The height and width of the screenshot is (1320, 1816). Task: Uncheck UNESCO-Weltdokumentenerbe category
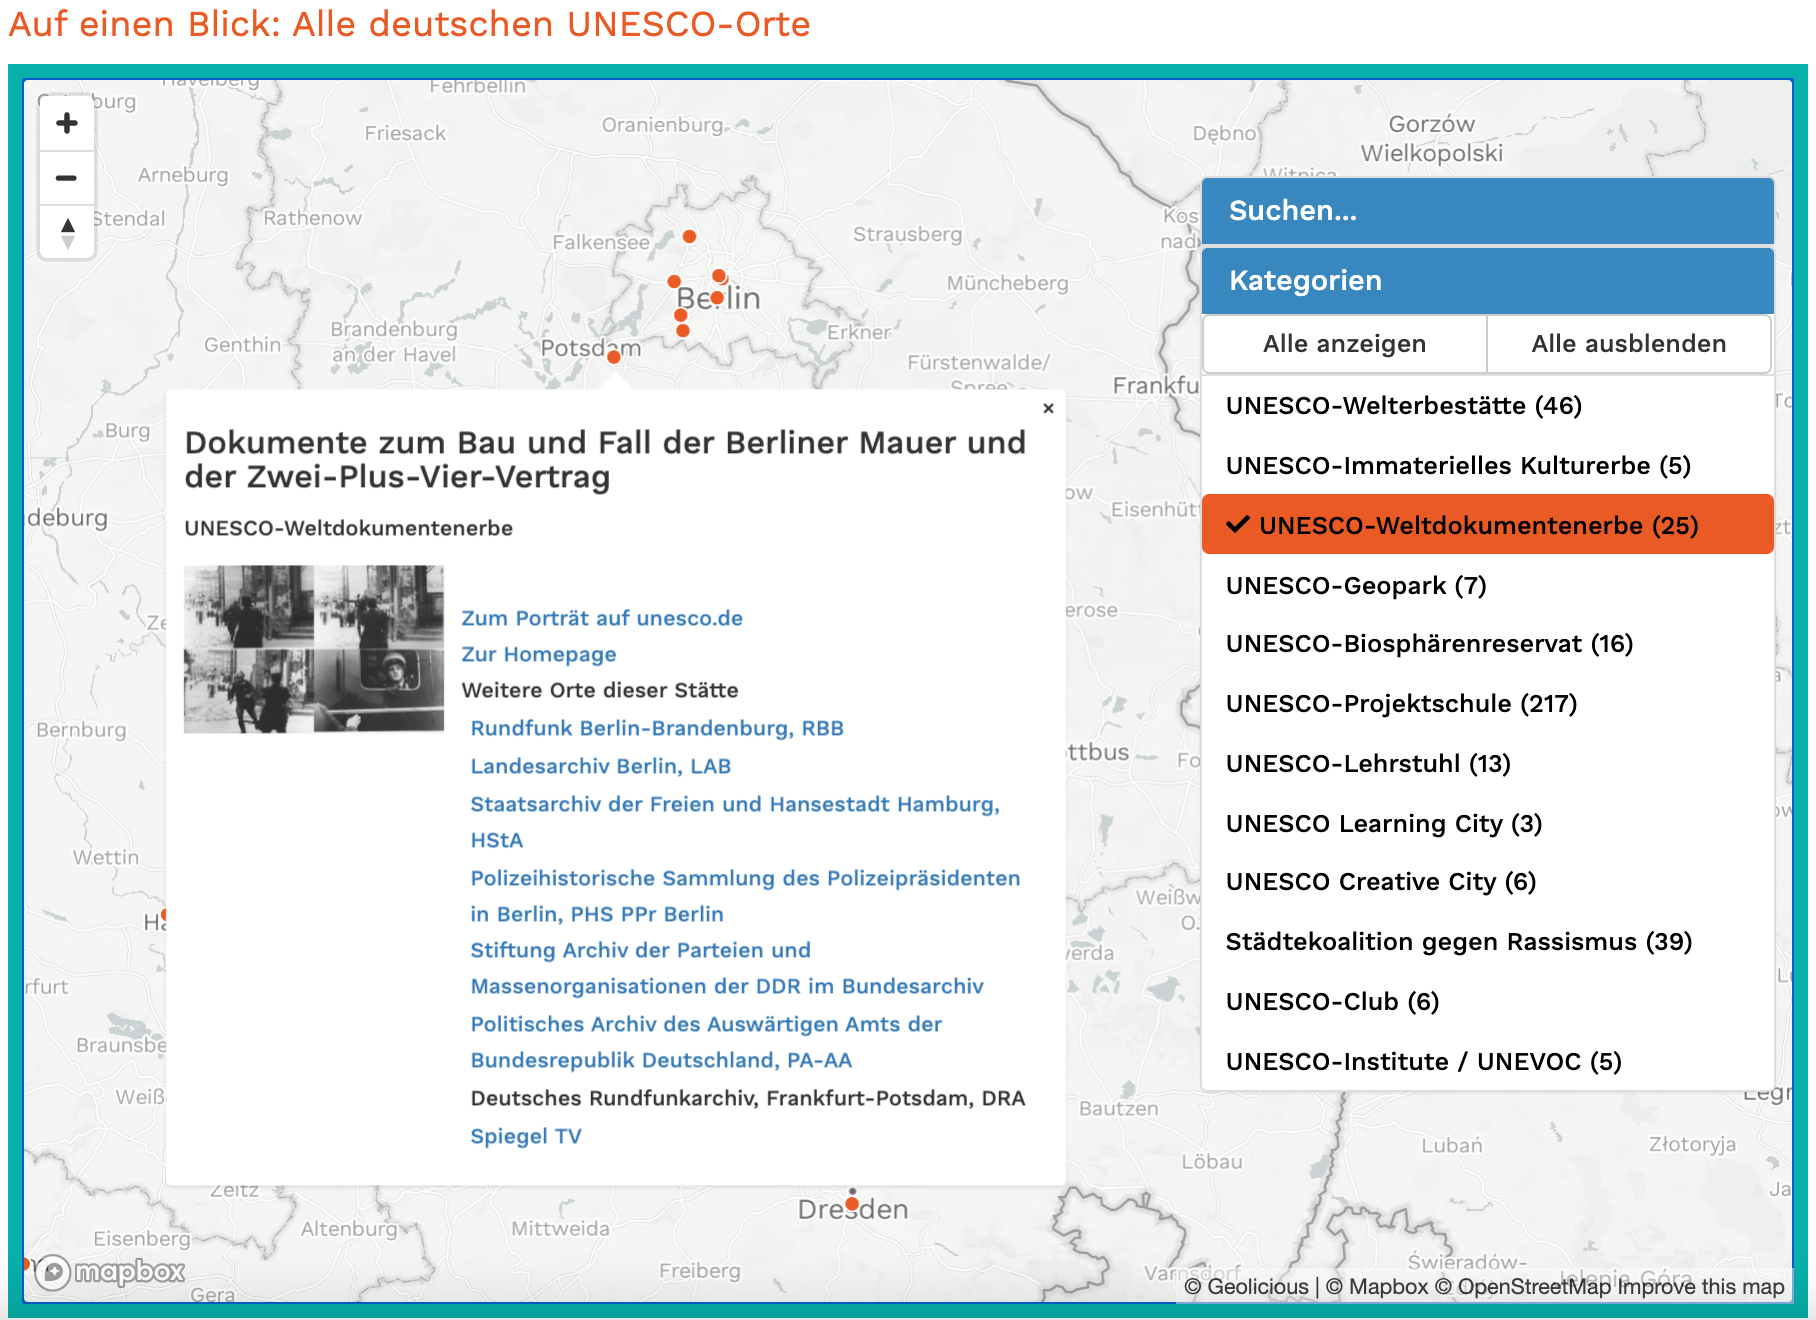(x=1487, y=525)
